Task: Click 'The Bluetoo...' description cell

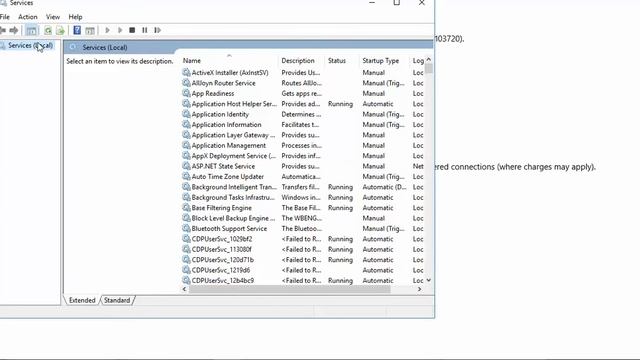Action: pyautogui.click(x=301, y=228)
